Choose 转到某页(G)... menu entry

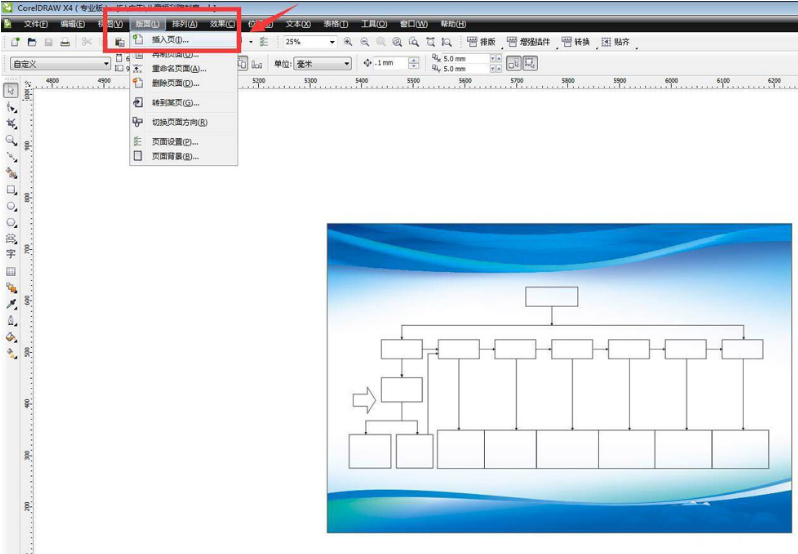tap(184, 103)
